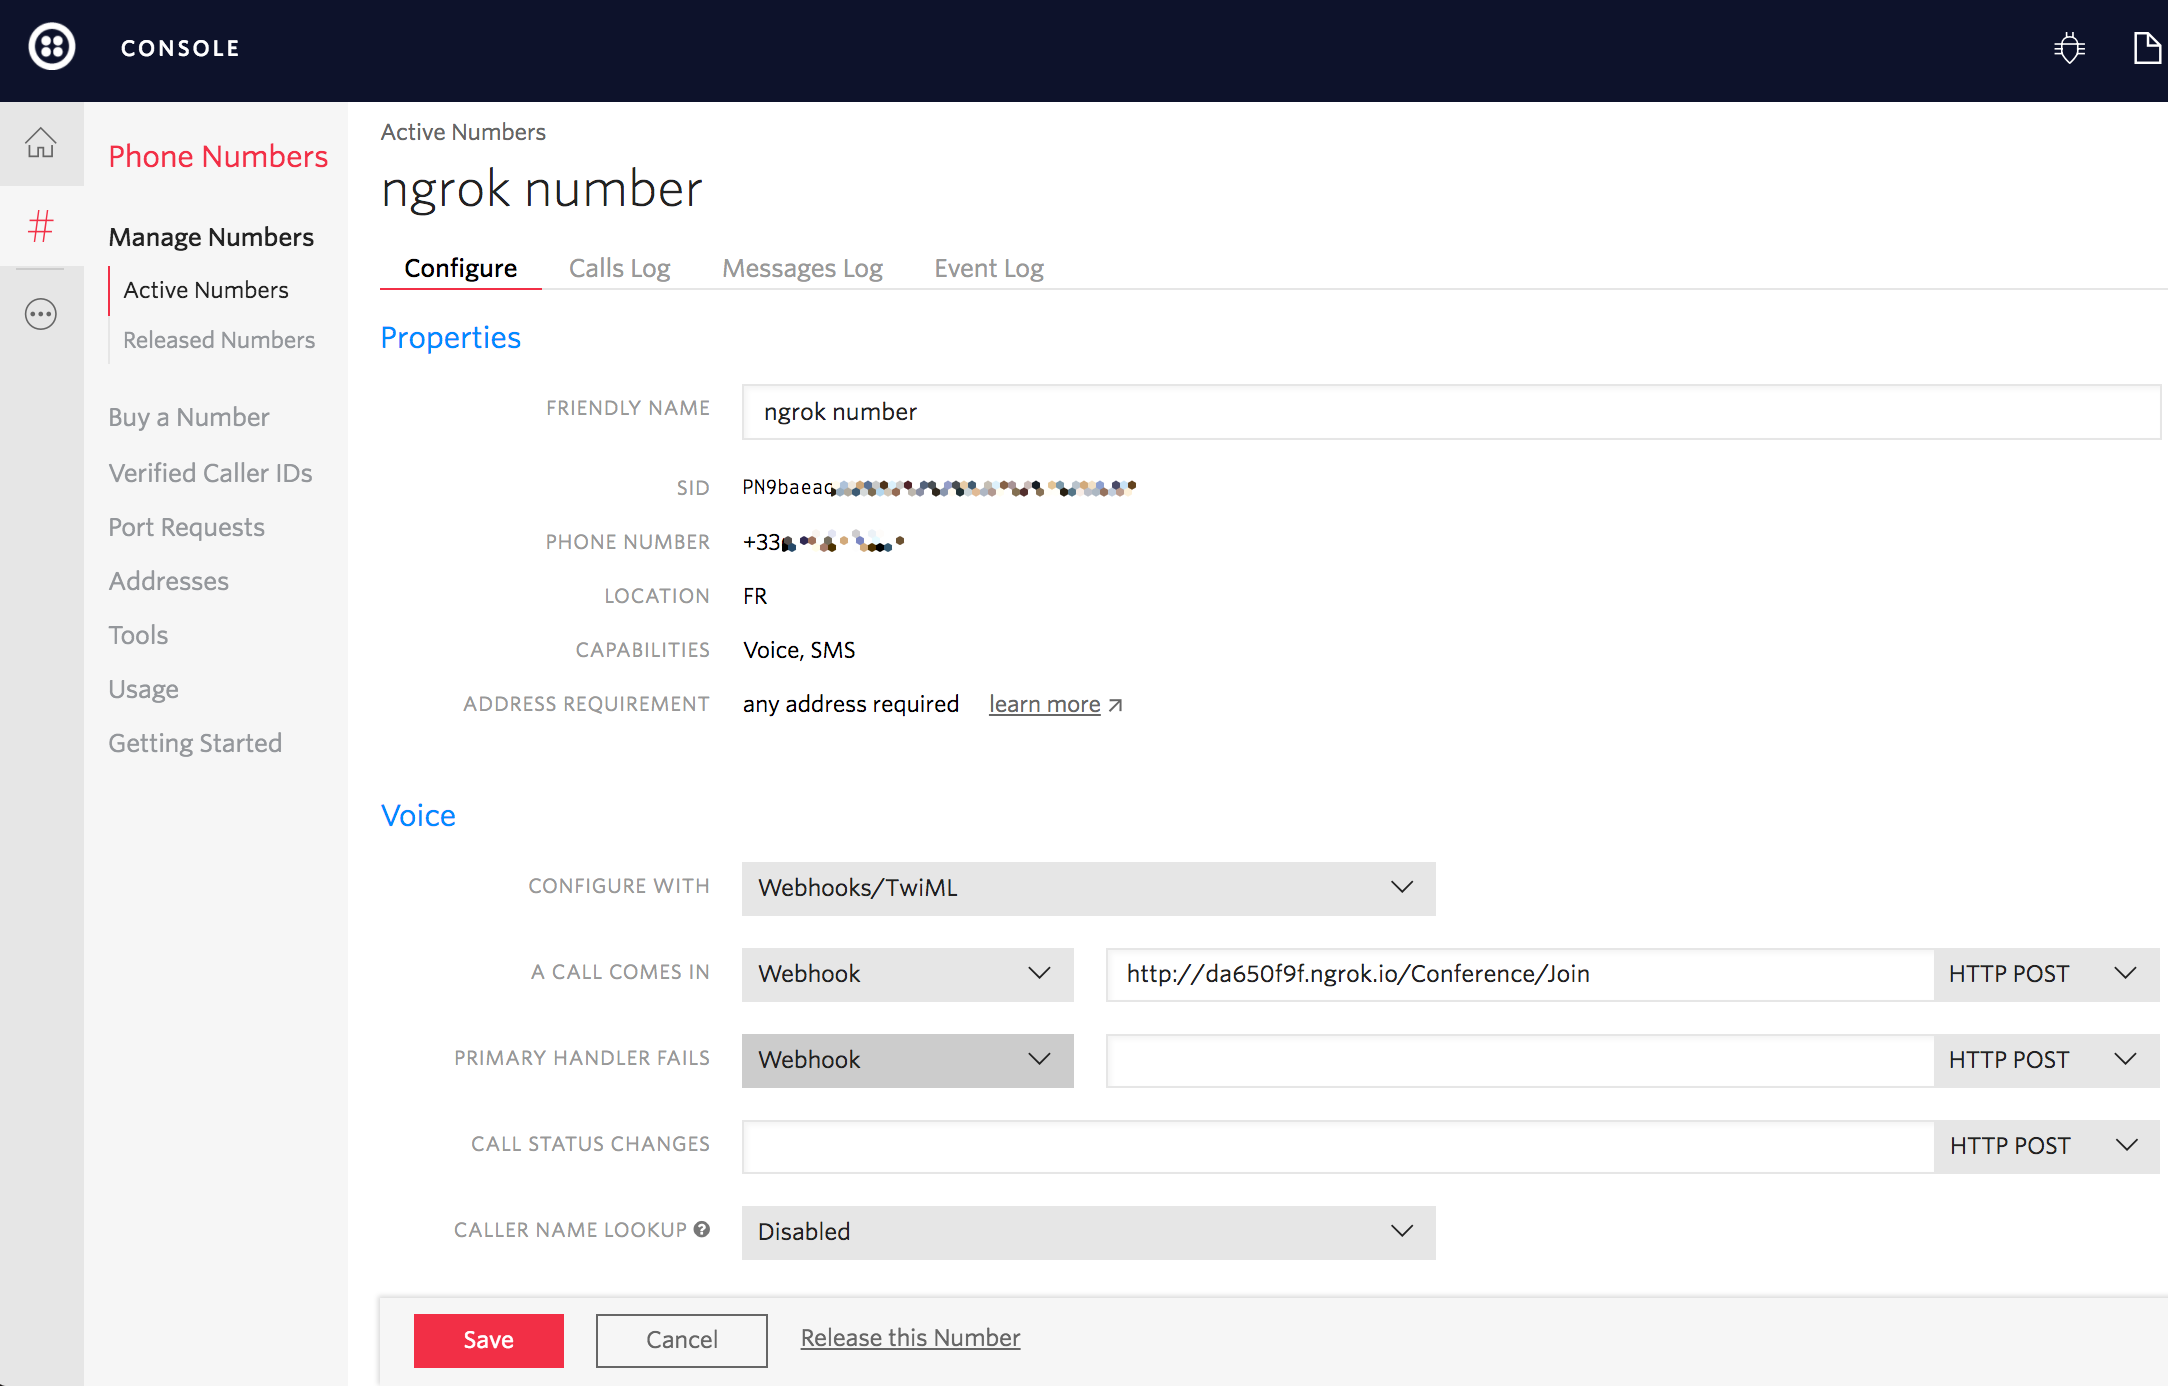Open Buy a Number in sidebar

(x=189, y=417)
